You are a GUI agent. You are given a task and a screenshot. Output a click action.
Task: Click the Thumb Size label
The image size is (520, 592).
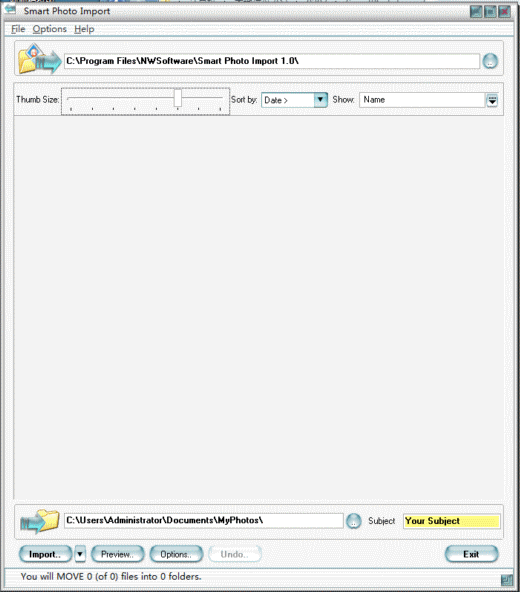click(x=37, y=100)
